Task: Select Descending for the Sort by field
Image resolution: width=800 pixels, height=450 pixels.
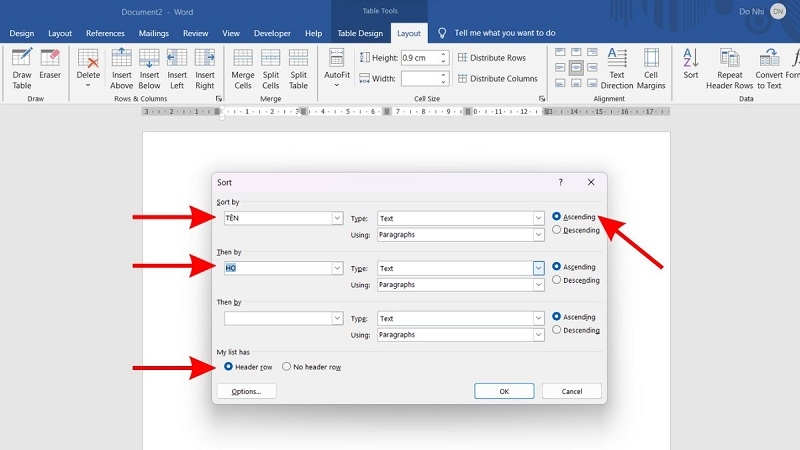Action: 556,230
